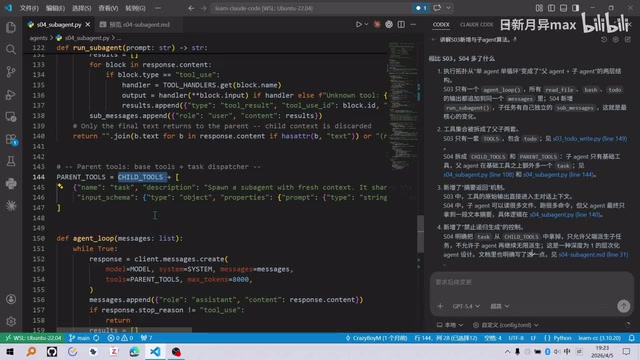Split the editor to the right
Viewport: 640px width, 360px height.
click(401, 24)
